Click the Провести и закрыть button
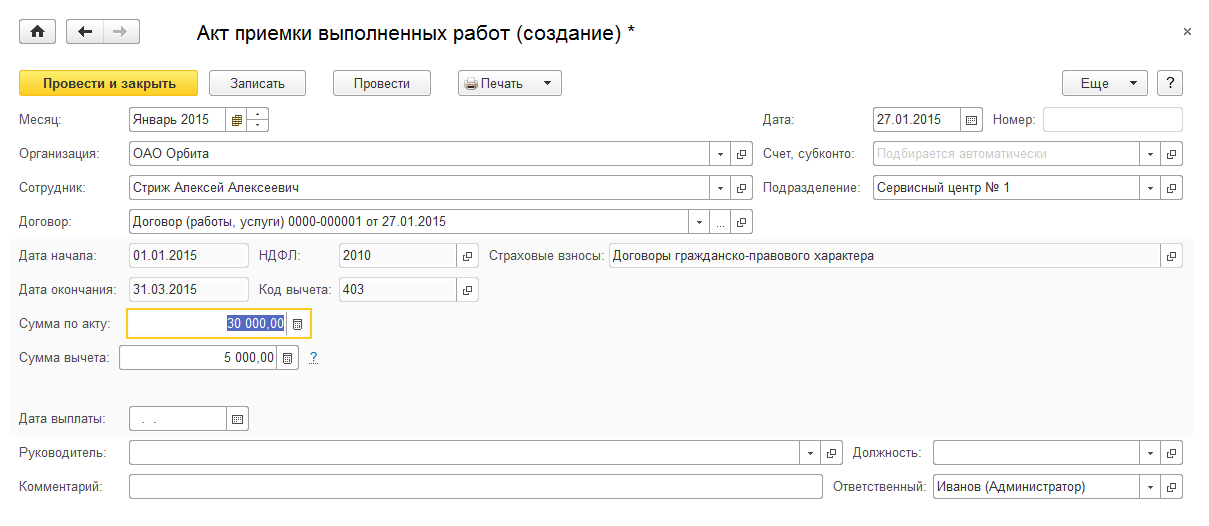The height and width of the screenshot is (526, 1209). coord(108,84)
